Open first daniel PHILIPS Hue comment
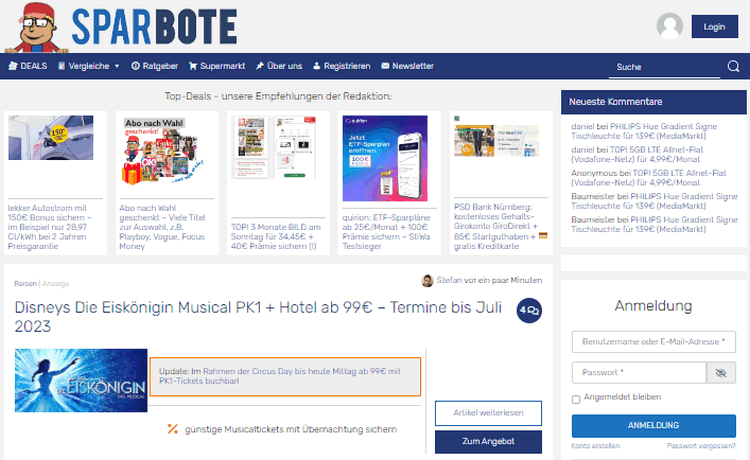 pos(644,131)
